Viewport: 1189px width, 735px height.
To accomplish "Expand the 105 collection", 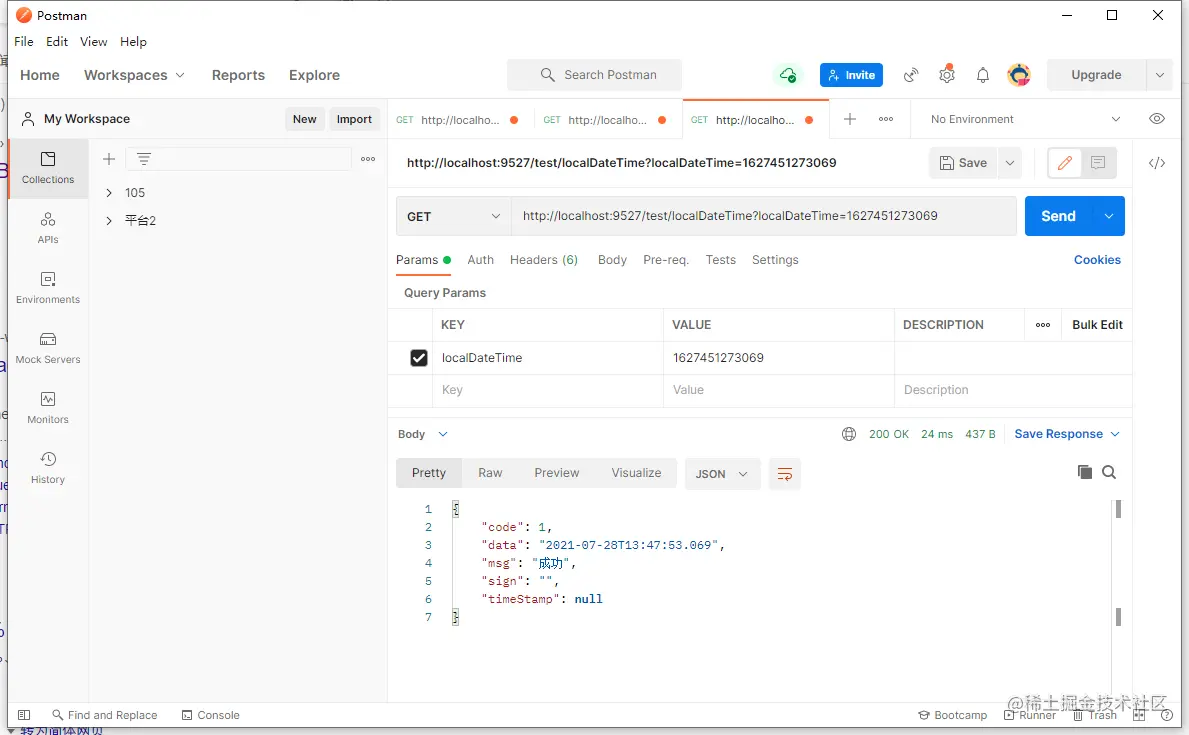I will coord(108,193).
